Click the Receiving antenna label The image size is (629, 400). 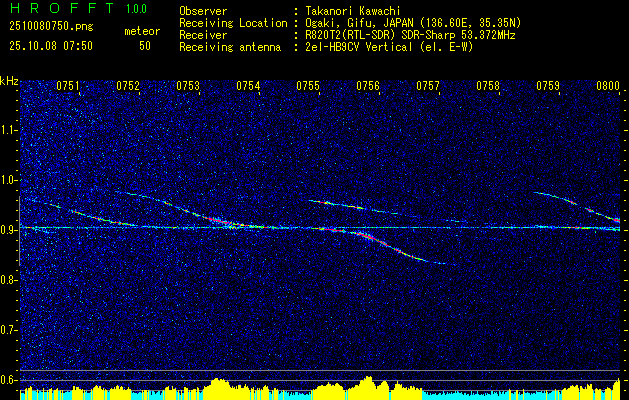pyautogui.click(x=230, y=47)
